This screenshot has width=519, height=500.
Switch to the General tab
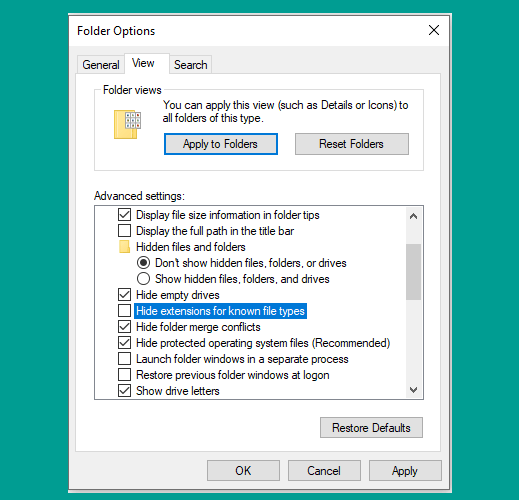(101, 65)
